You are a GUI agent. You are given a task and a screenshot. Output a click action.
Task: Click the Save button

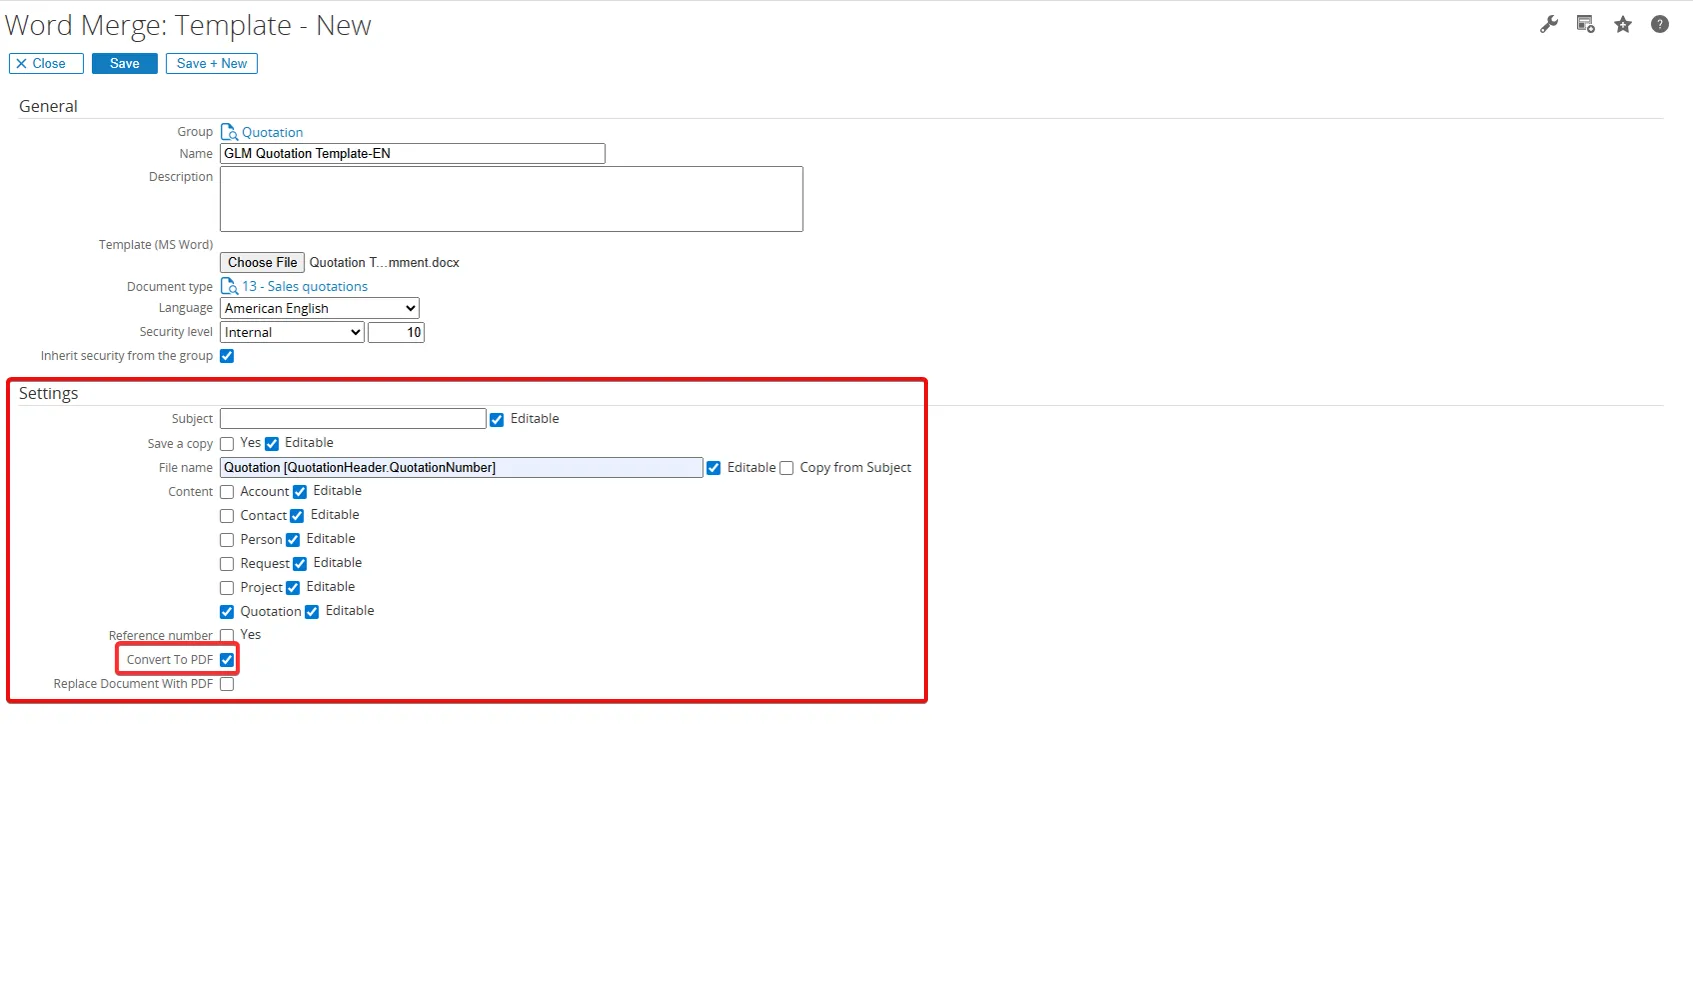[x=124, y=64]
